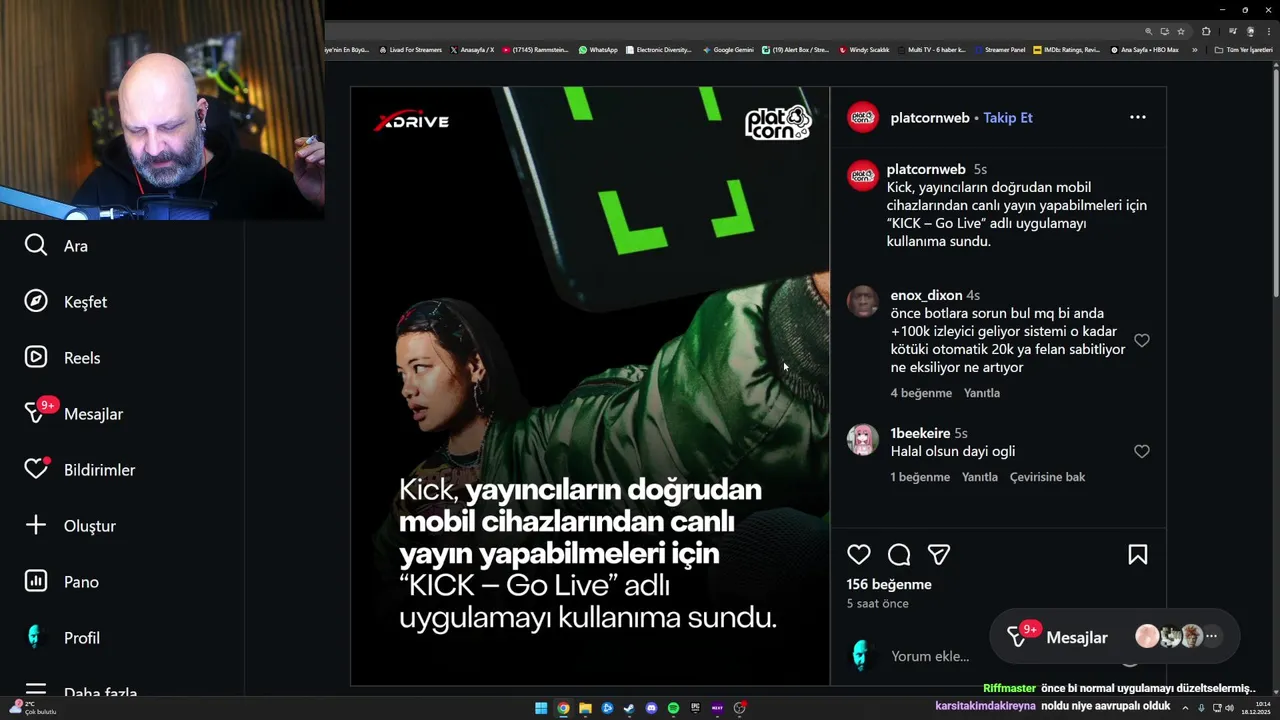
Task: Go to Reels from sidebar
Action: click(63, 358)
